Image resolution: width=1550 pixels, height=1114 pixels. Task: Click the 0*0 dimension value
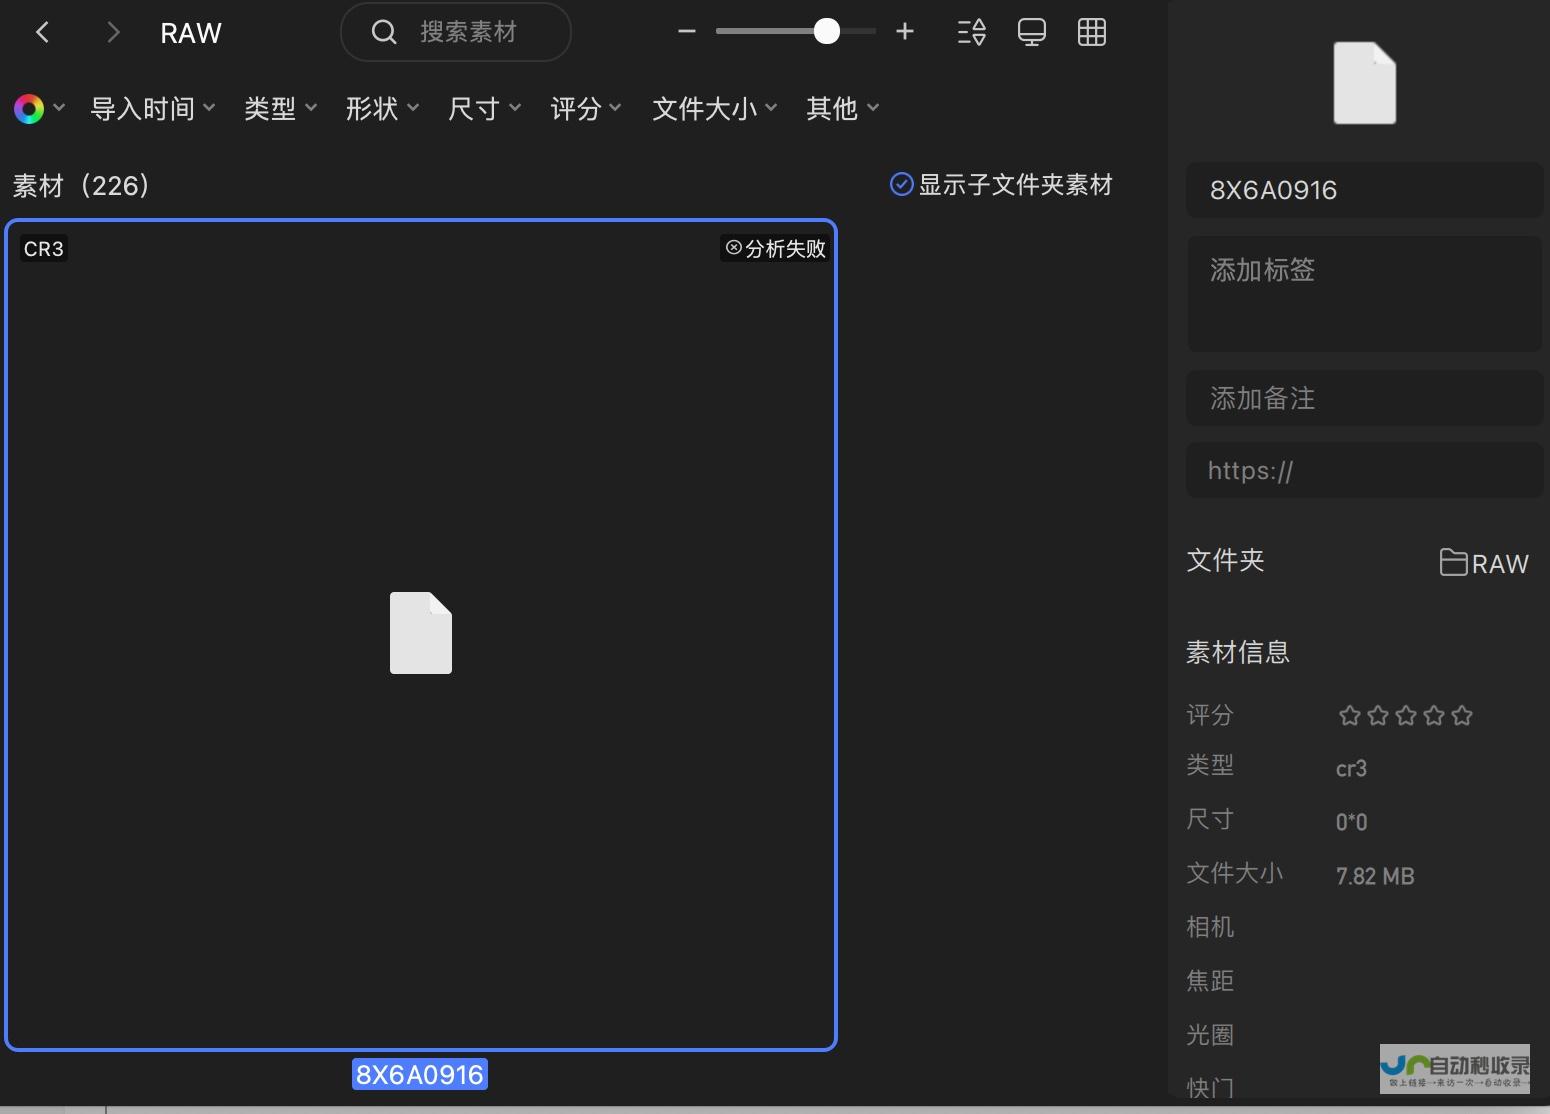(1351, 822)
